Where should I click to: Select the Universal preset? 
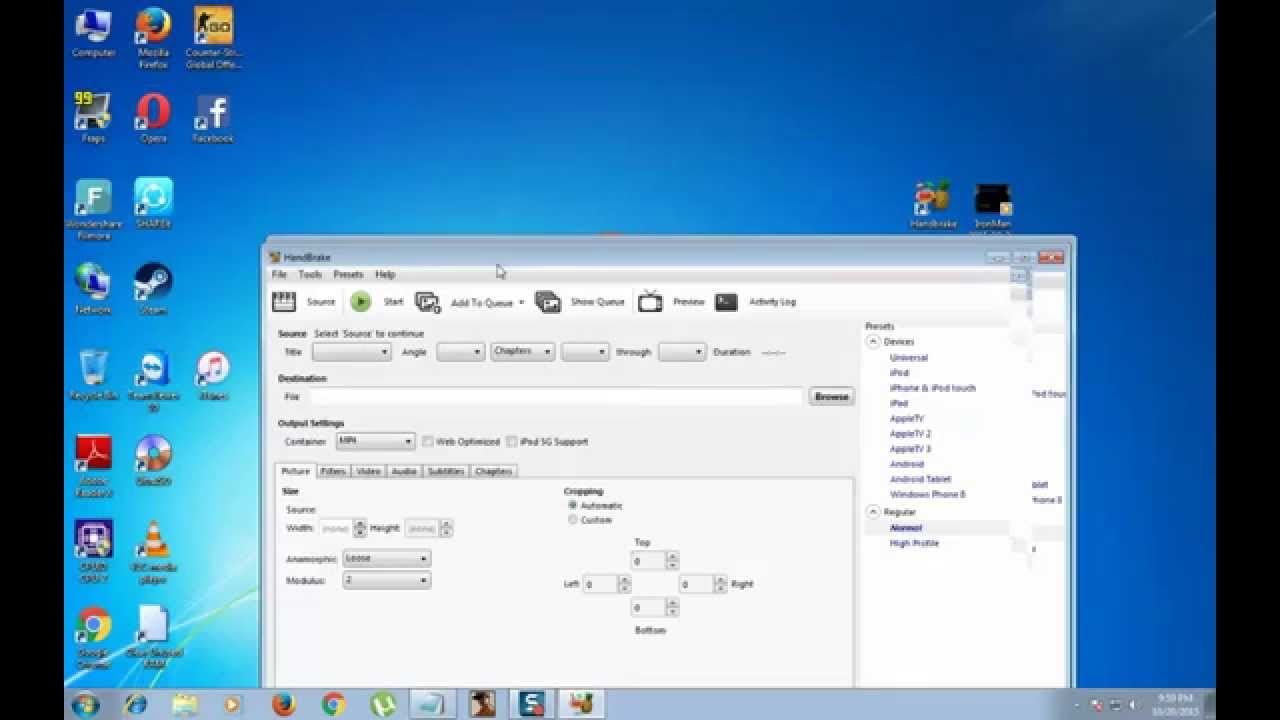[909, 357]
